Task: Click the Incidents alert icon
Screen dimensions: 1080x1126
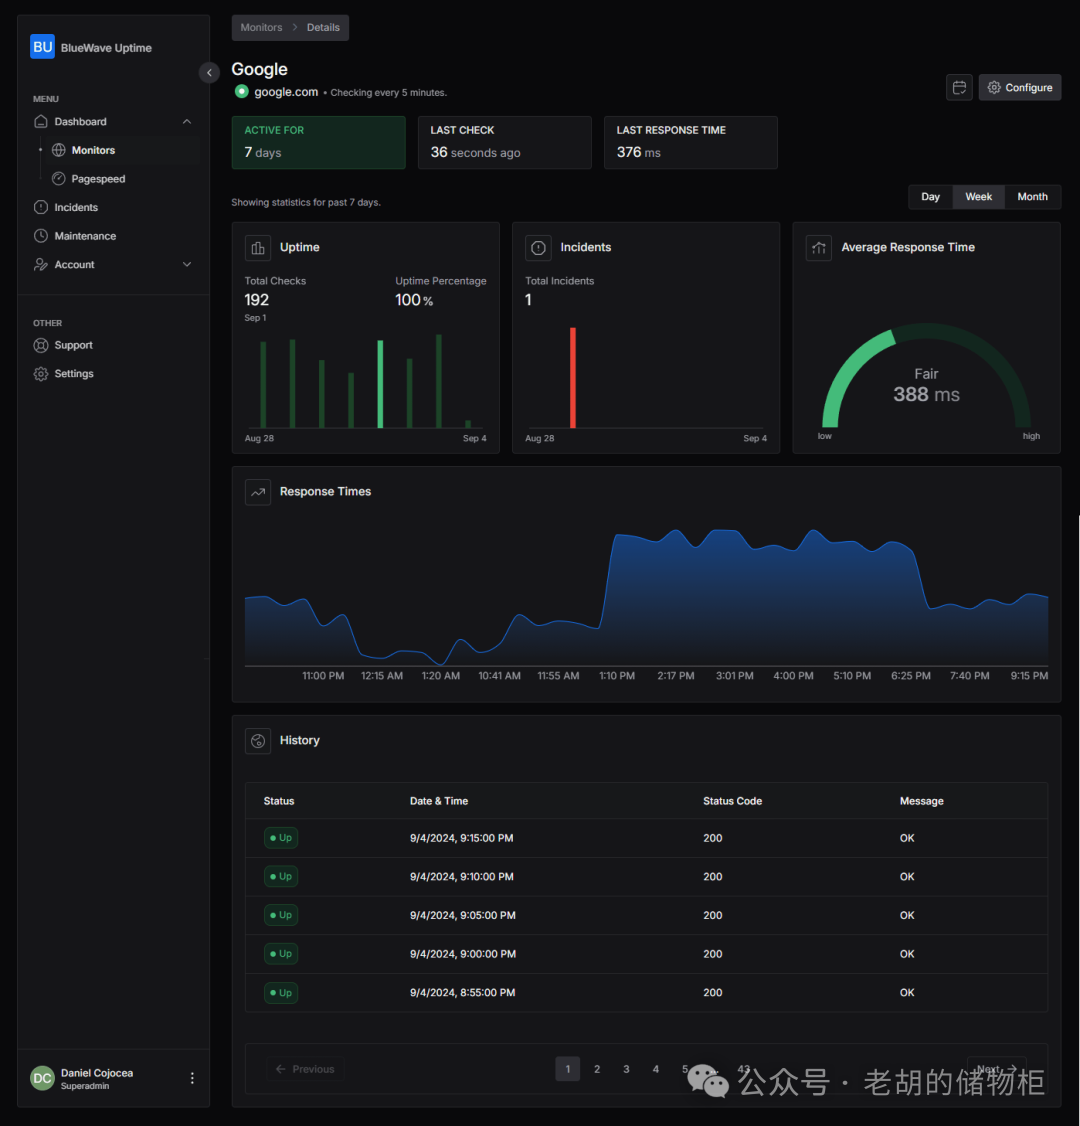Action: coord(41,208)
